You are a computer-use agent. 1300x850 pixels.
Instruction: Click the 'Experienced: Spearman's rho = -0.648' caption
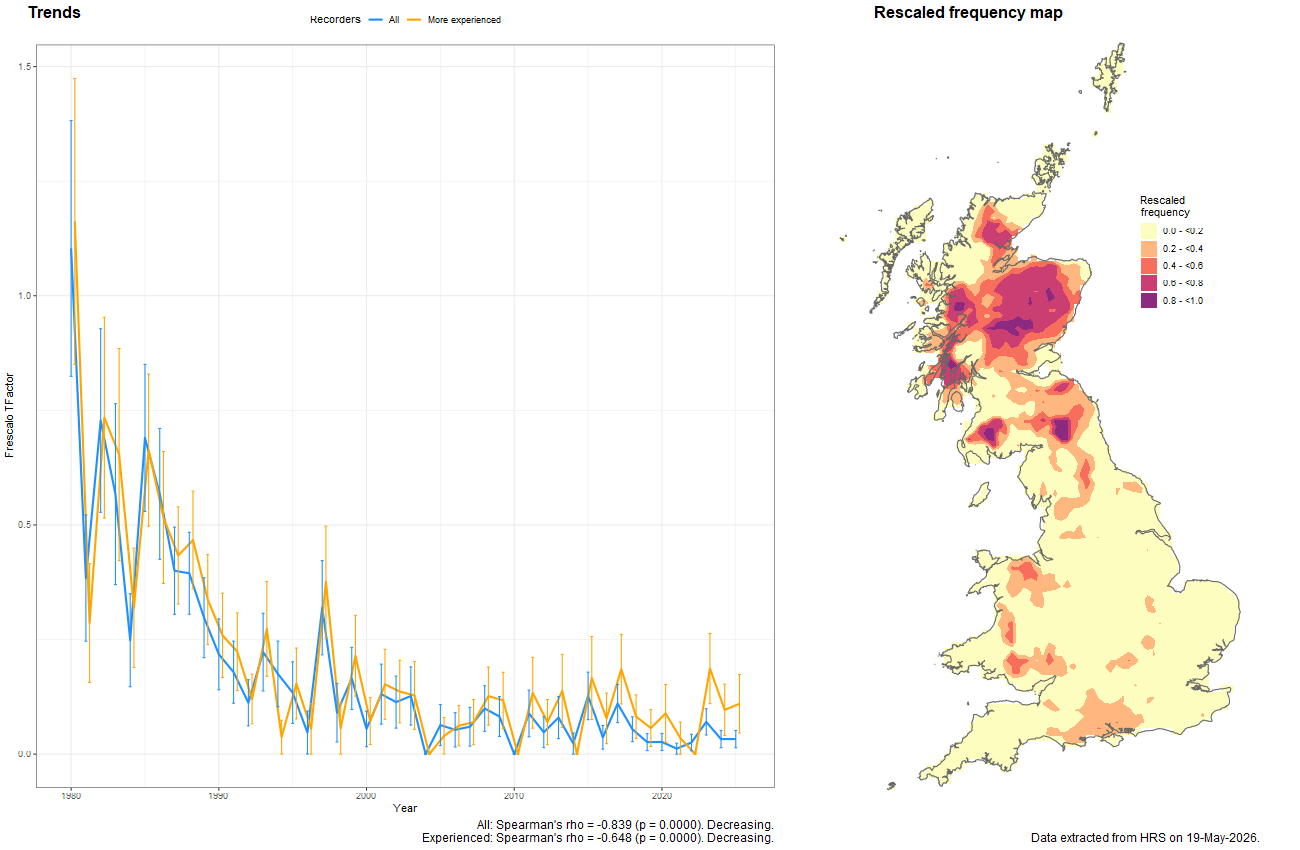pos(598,838)
